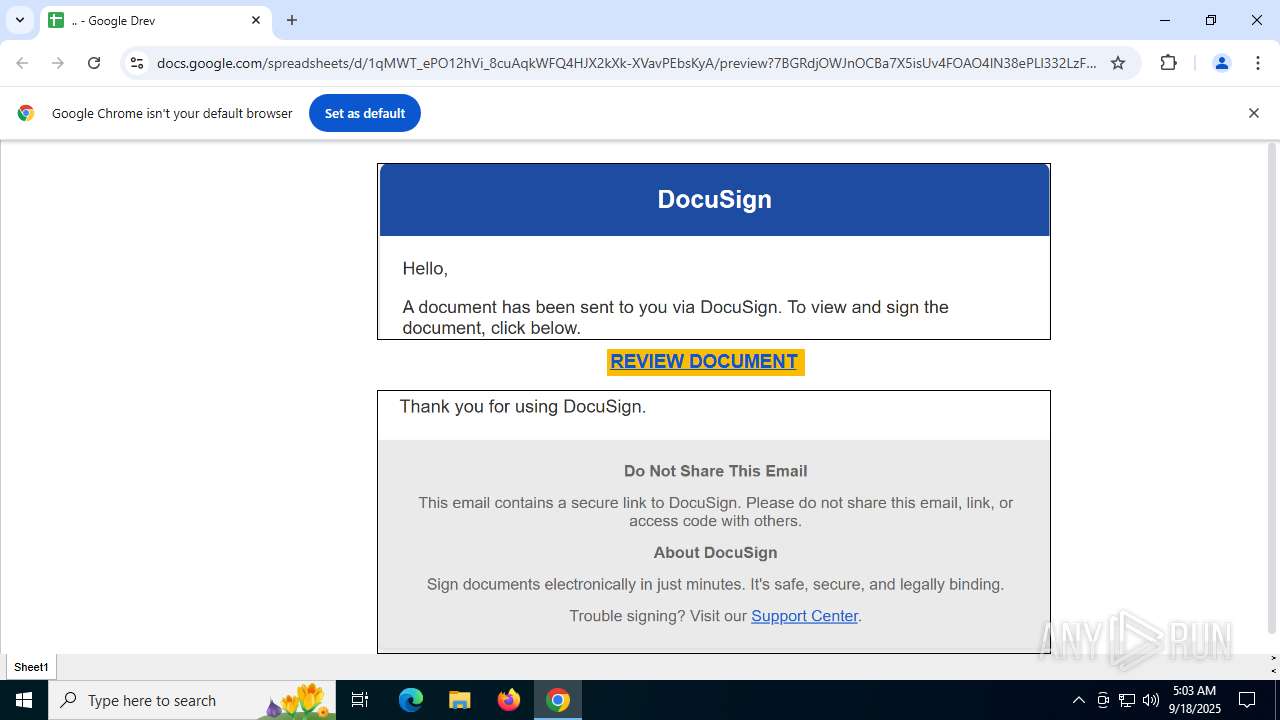Screen dimensions: 1280x720
Task: Close the Google Drev tab
Action: coord(256,20)
